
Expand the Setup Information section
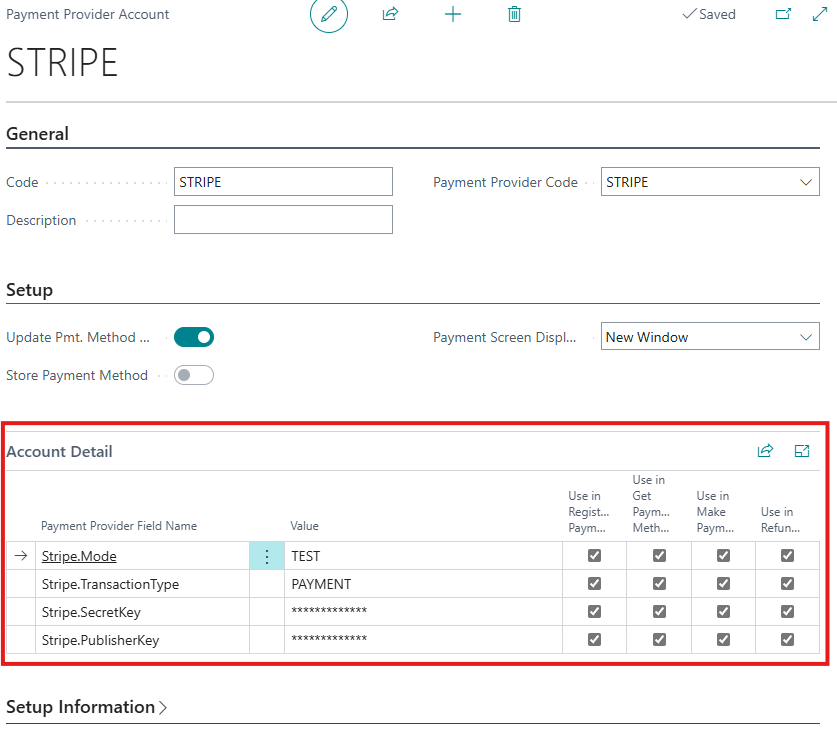coord(86,707)
